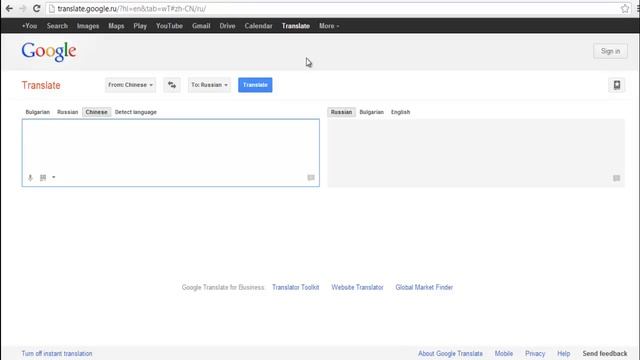The width and height of the screenshot is (640, 360).
Task: Click the blue Translate button
Action: coord(255,85)
